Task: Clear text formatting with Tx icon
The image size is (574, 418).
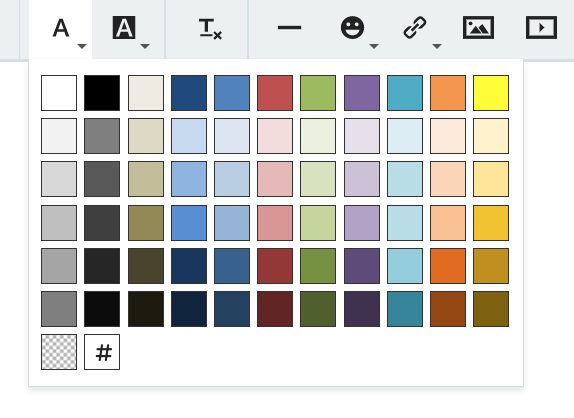Action: click(210, 29)
